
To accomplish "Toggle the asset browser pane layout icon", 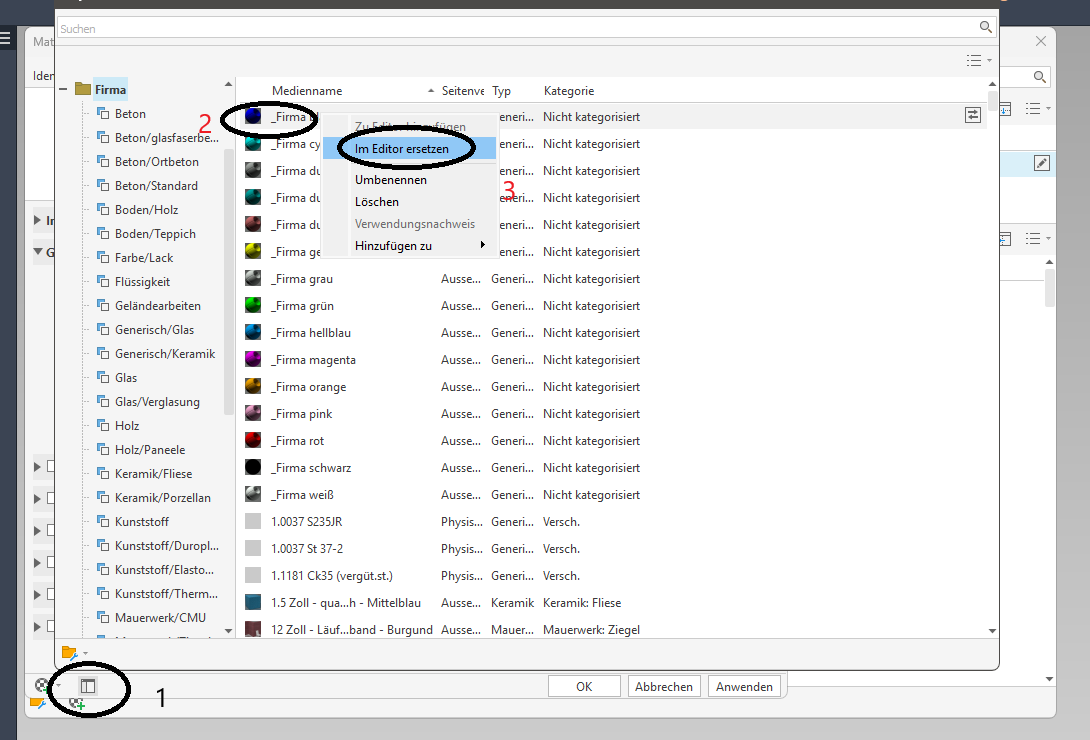I will coord(88,686).
